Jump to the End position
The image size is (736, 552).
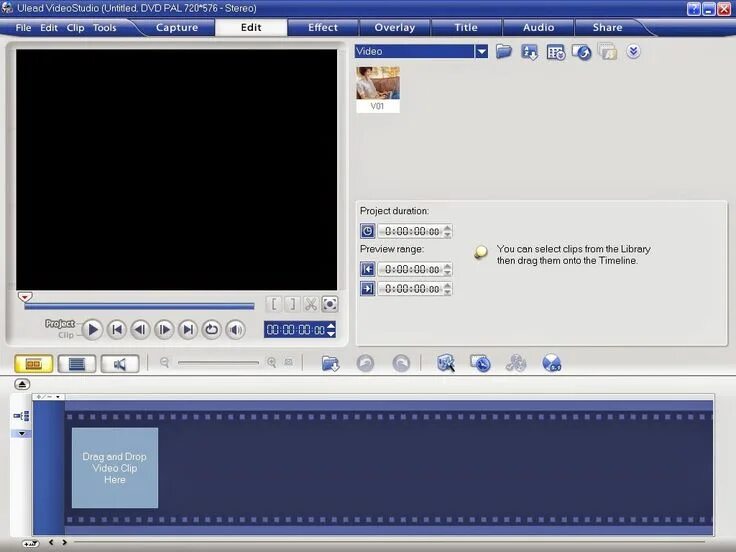(188, 330)
